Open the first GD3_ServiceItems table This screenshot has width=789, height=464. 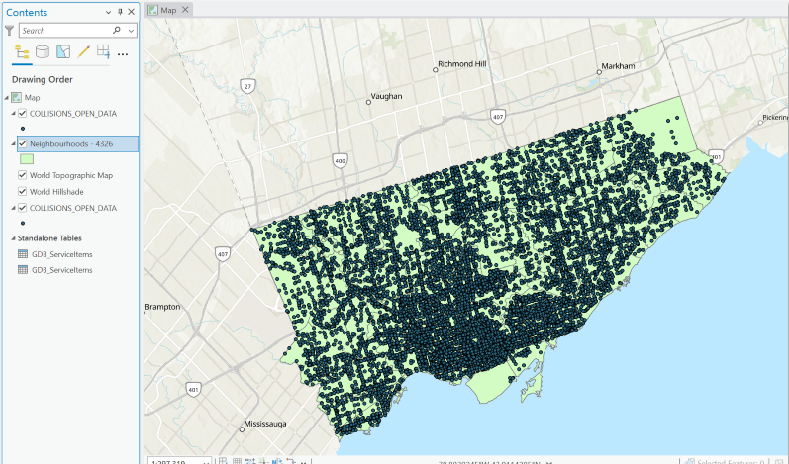[60, 254]
